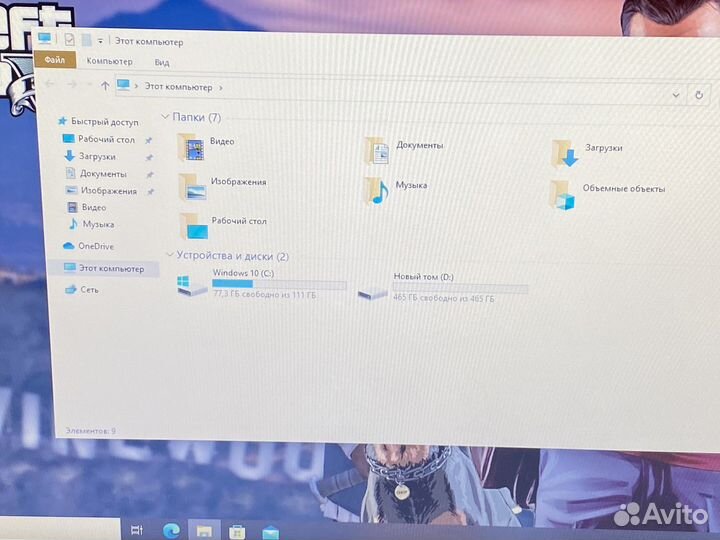Click the New folder quick access icon
The image size is (720, 540).
[x=86, y=40]
